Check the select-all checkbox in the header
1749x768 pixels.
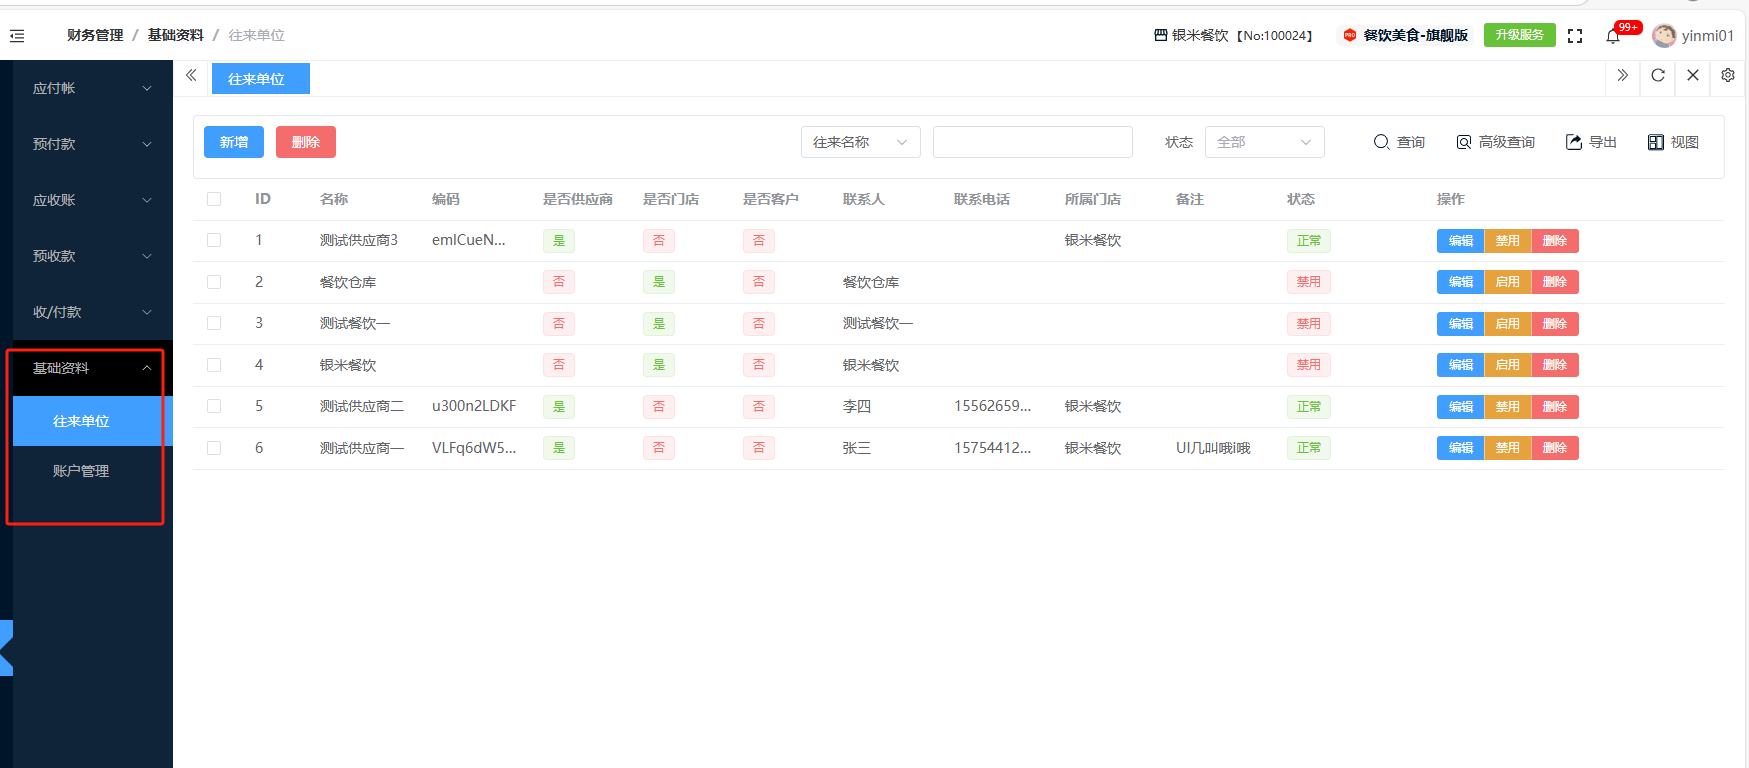214,199
